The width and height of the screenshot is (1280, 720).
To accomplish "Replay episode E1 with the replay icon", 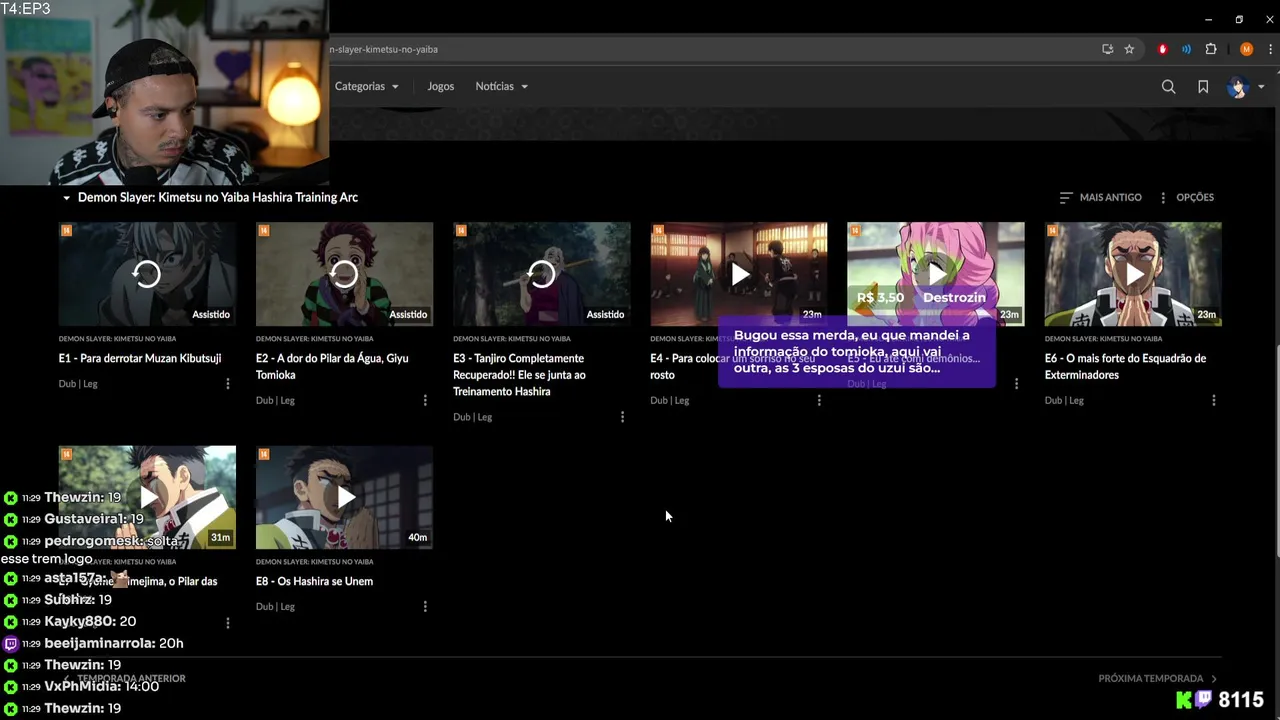I will coord(147,274).
